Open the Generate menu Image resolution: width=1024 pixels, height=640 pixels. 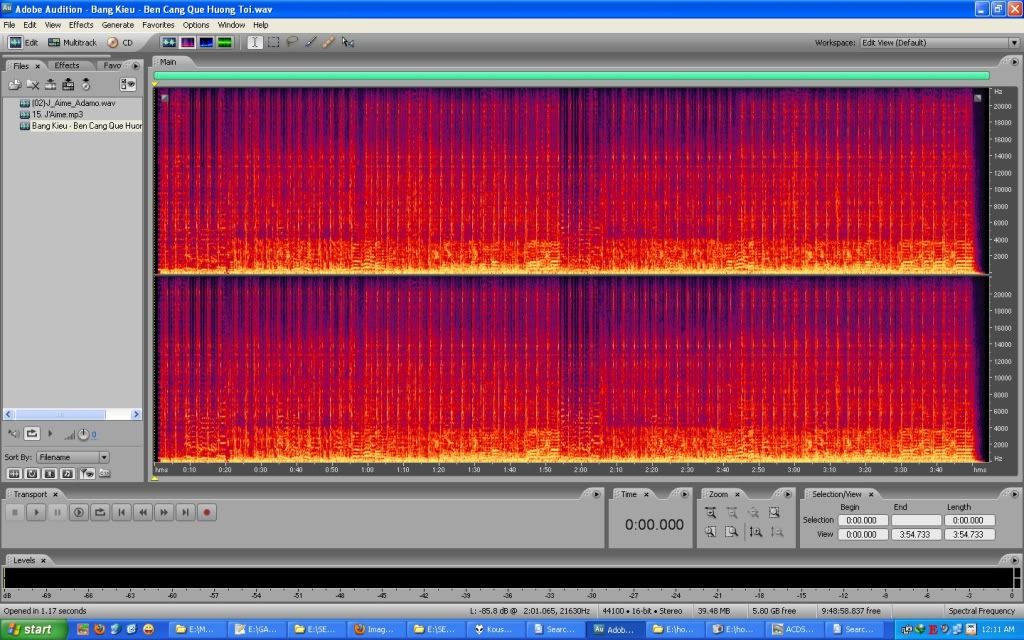(x=118, y=25)
